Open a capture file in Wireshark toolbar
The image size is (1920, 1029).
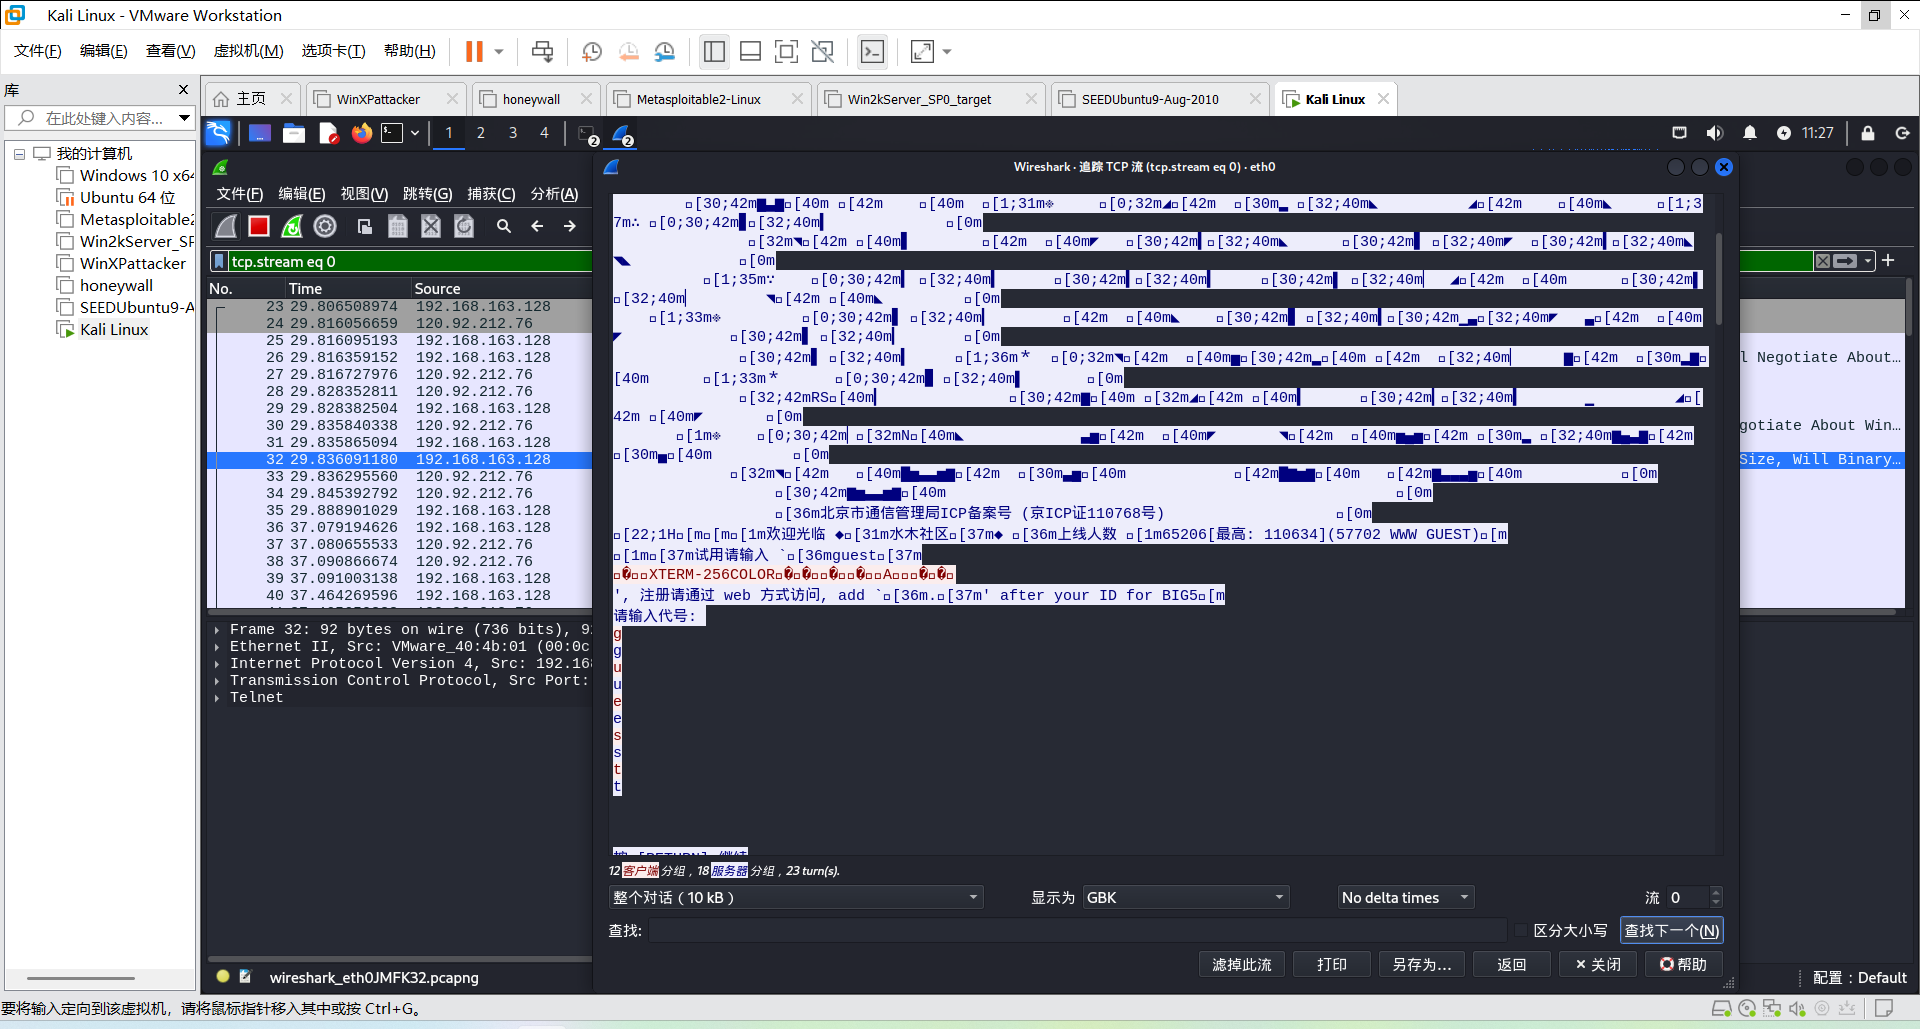[x=365, y=226]
